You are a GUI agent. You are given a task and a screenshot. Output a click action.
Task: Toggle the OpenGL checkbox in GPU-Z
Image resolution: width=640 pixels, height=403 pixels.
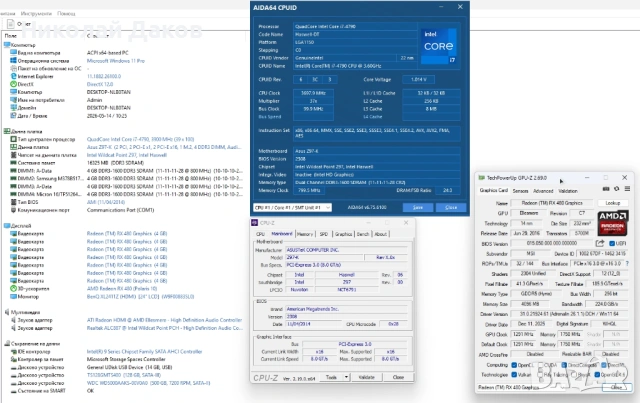(597, 374)
